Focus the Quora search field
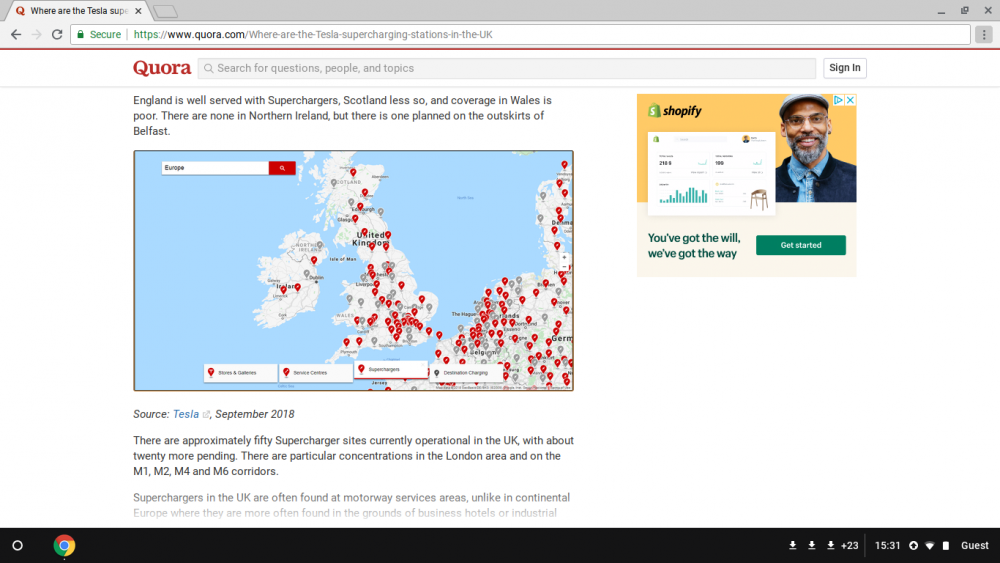1000x563 pixels. [x=506, y=68]
